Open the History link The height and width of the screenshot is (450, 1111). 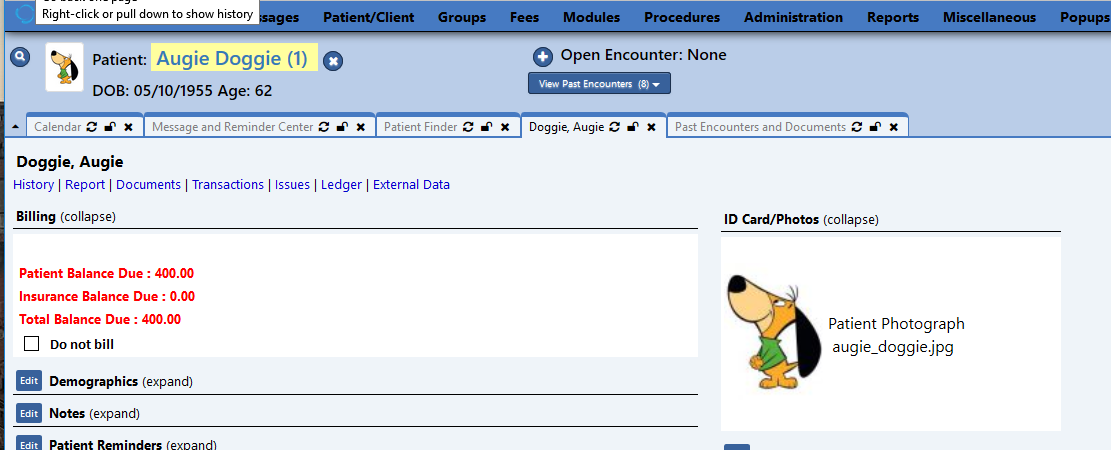tap(33, 184)
